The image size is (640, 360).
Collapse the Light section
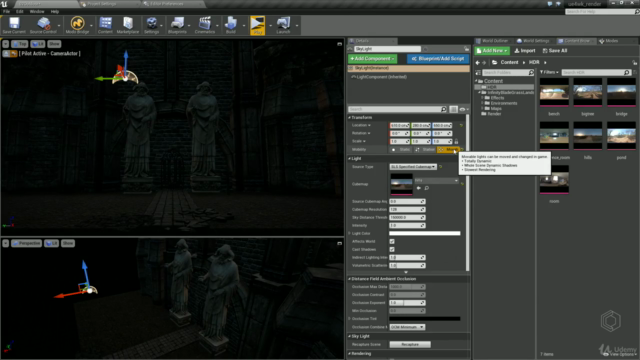[350, 158]
